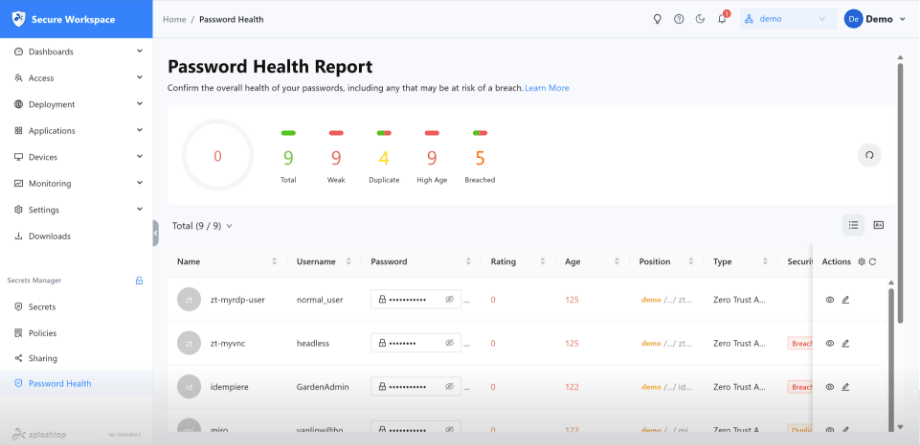Screen dimensions: 920x445
Task: Click the zt-myvnc name cell
Action: point(228,343)
